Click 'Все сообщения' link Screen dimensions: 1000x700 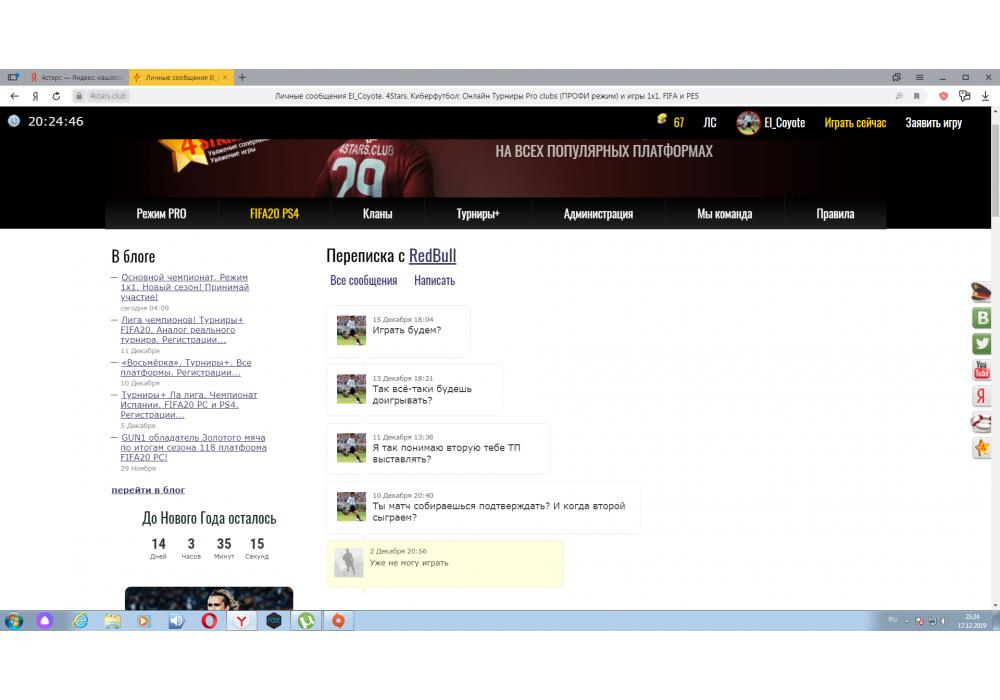click(364, 281)
